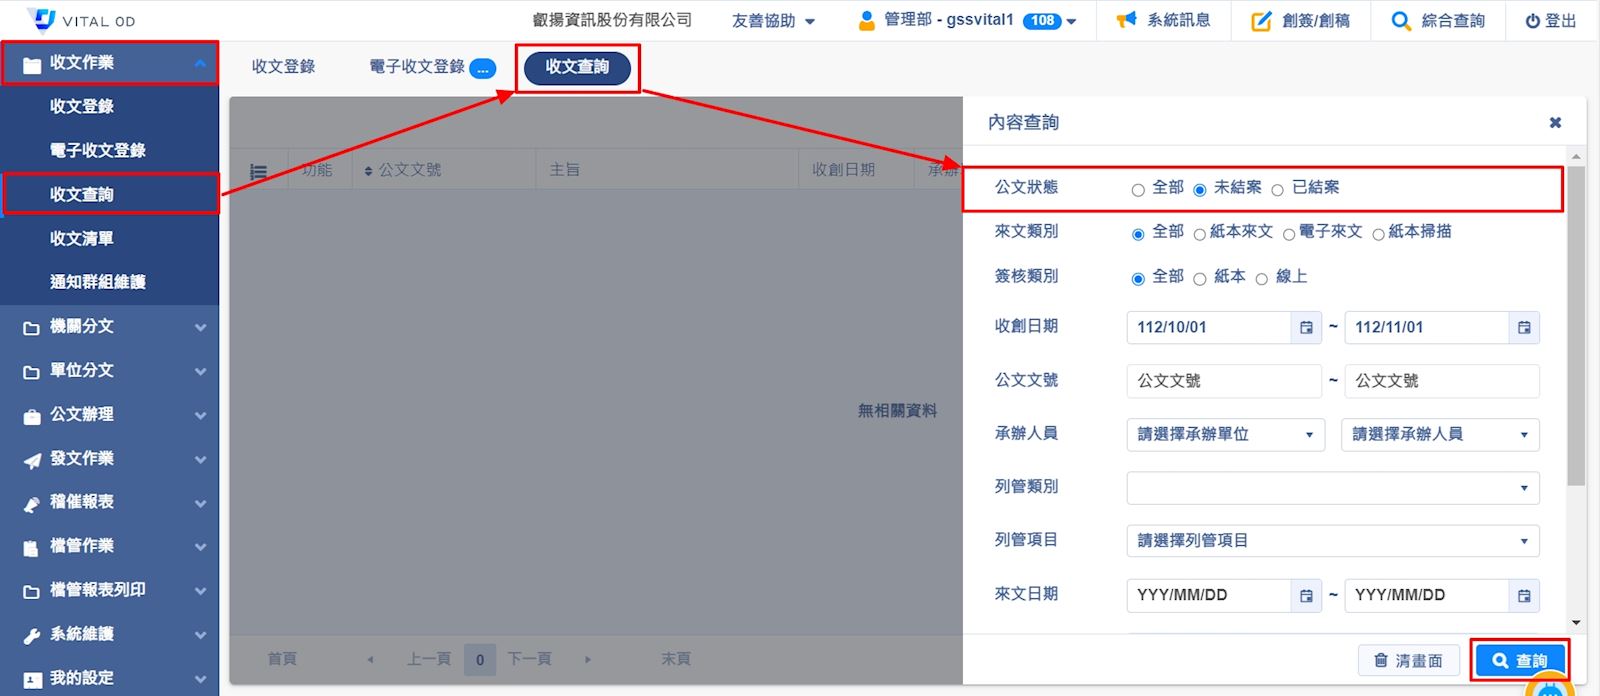Click the 公文辦理 briefcase icon

point(32,415)
